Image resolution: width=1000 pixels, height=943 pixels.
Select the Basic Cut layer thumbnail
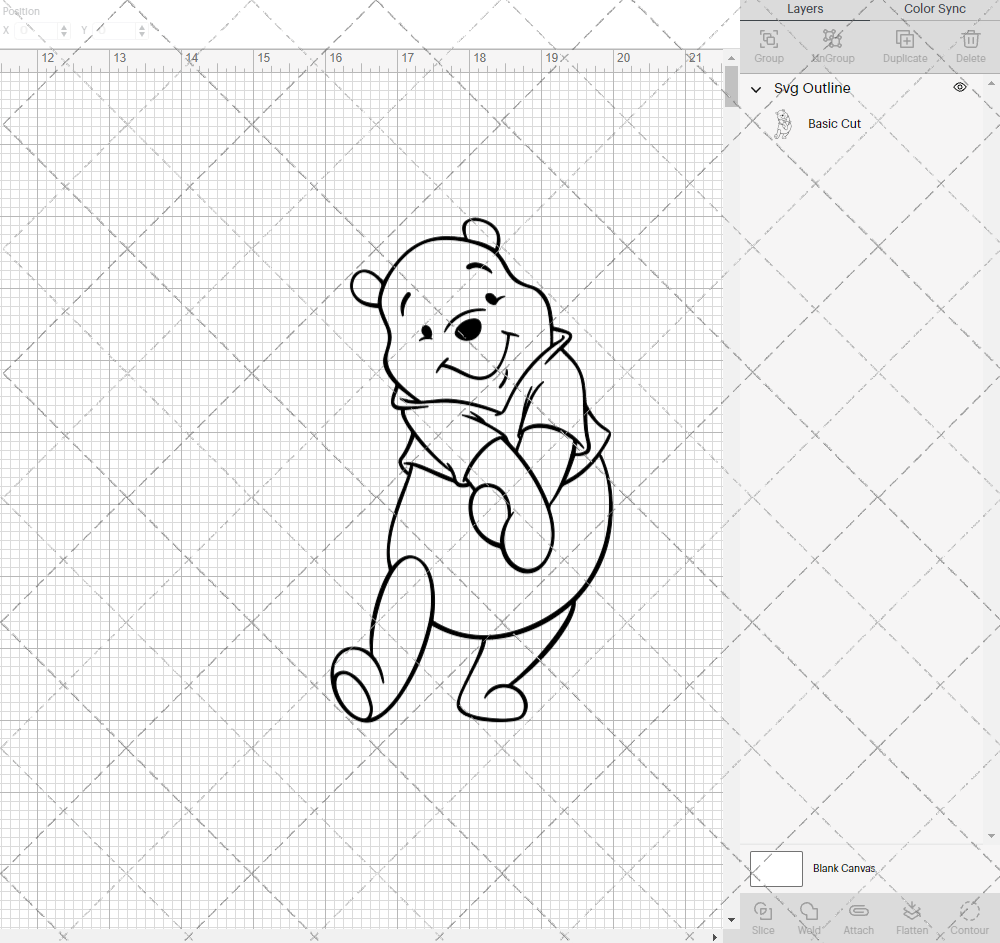pyautogui.click(x=783, y=124)
